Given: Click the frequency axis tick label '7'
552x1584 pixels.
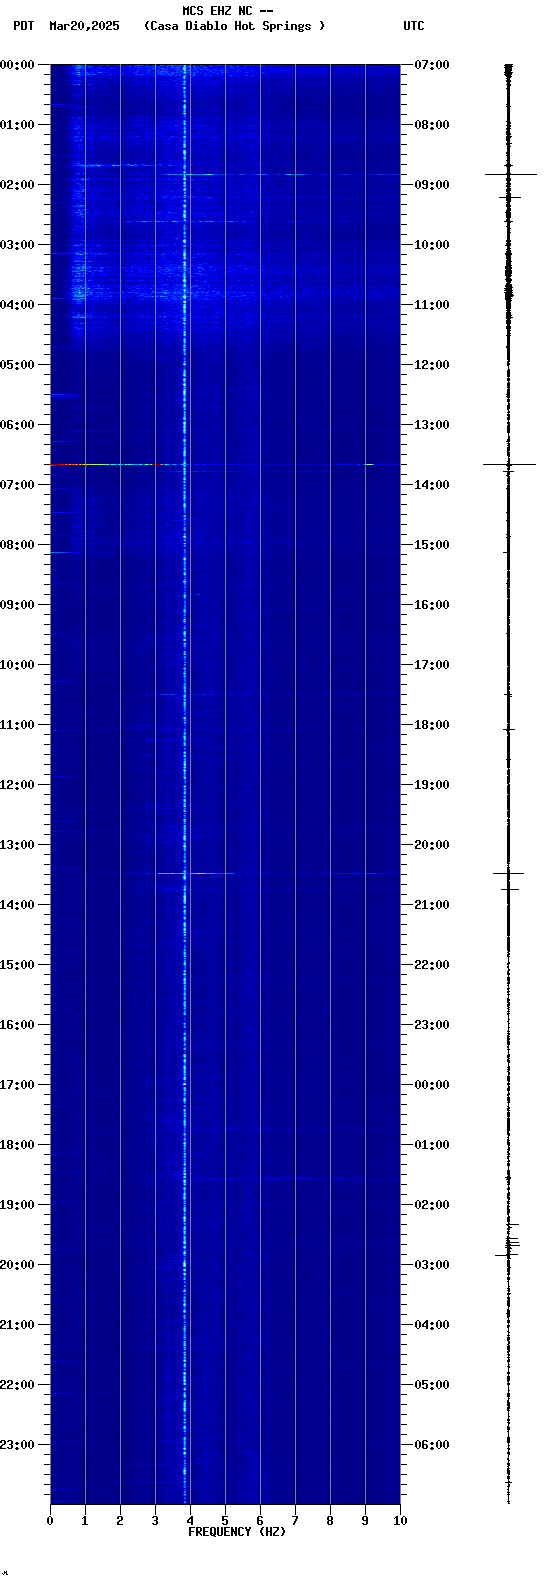Looking at the screenshot, I should 295,1521.
